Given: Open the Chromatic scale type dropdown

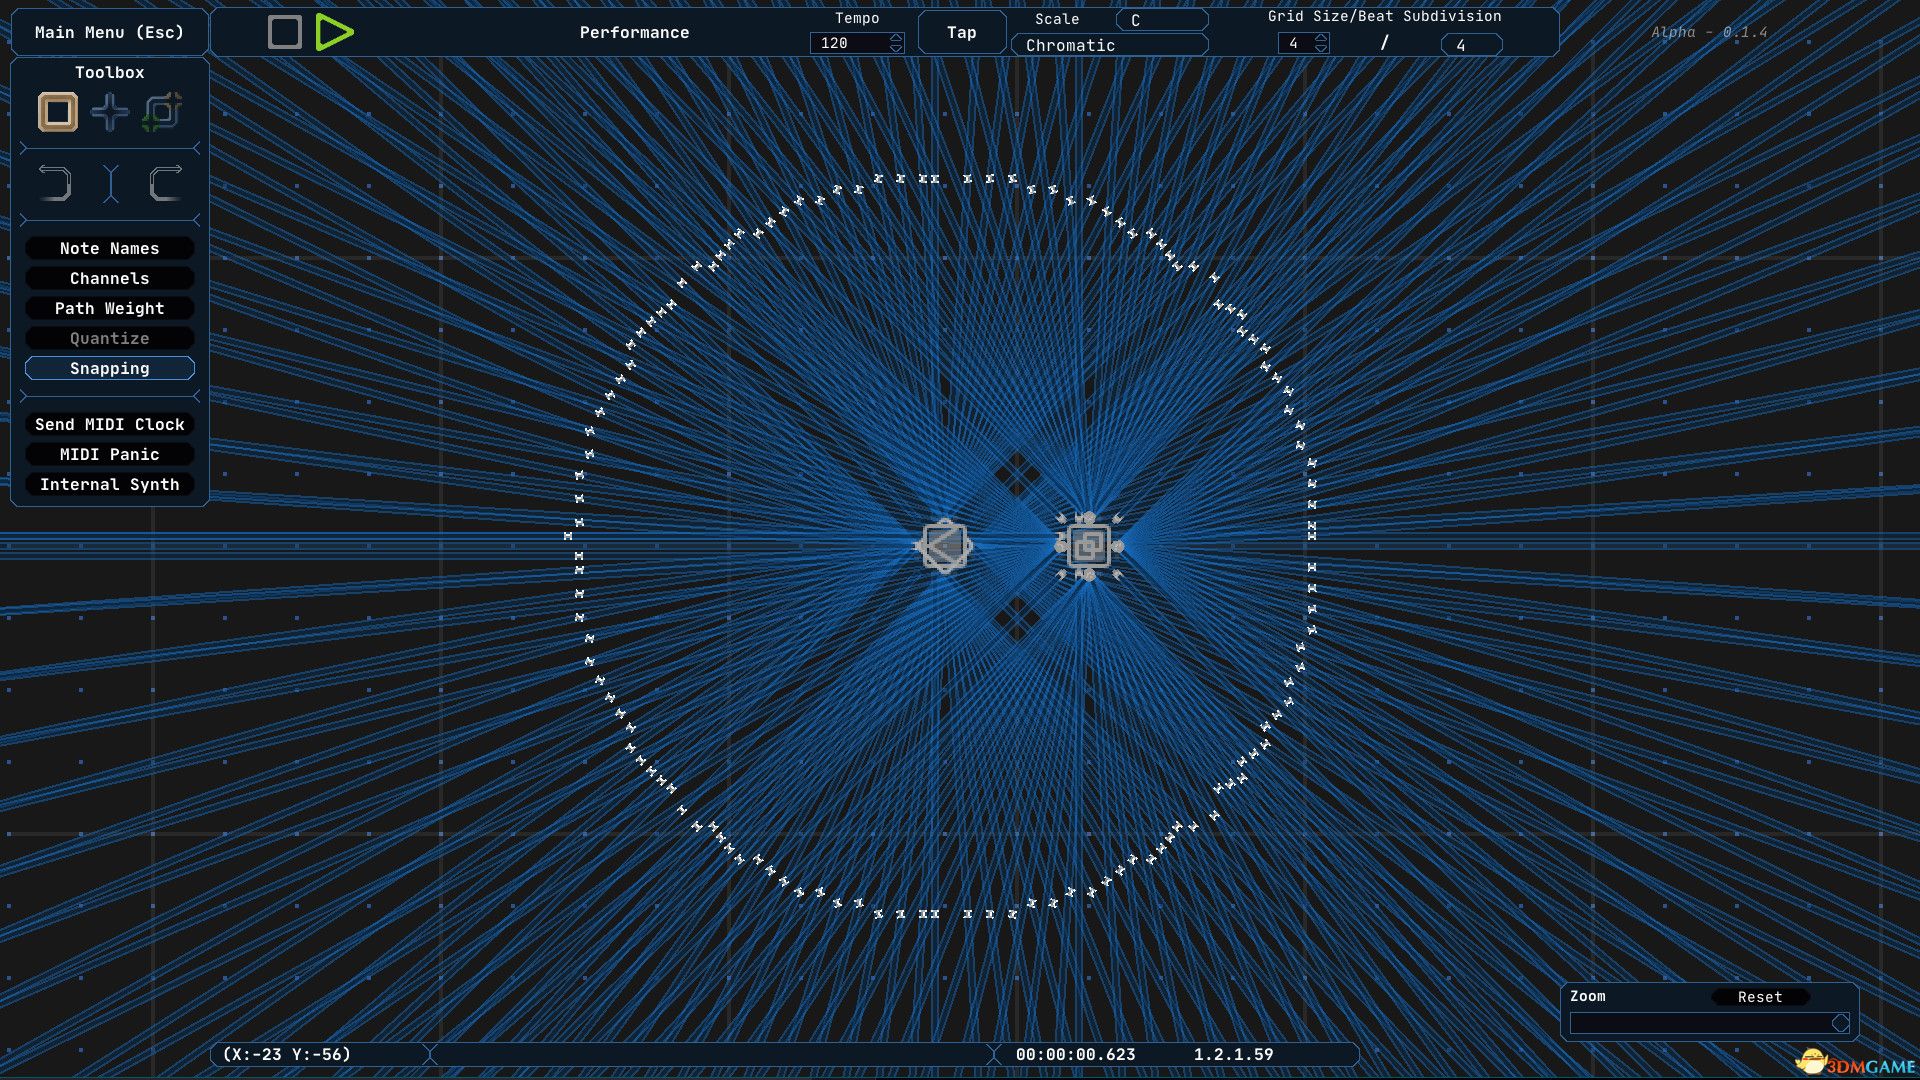Looking at the screenshot, I should coord(1108,45).
